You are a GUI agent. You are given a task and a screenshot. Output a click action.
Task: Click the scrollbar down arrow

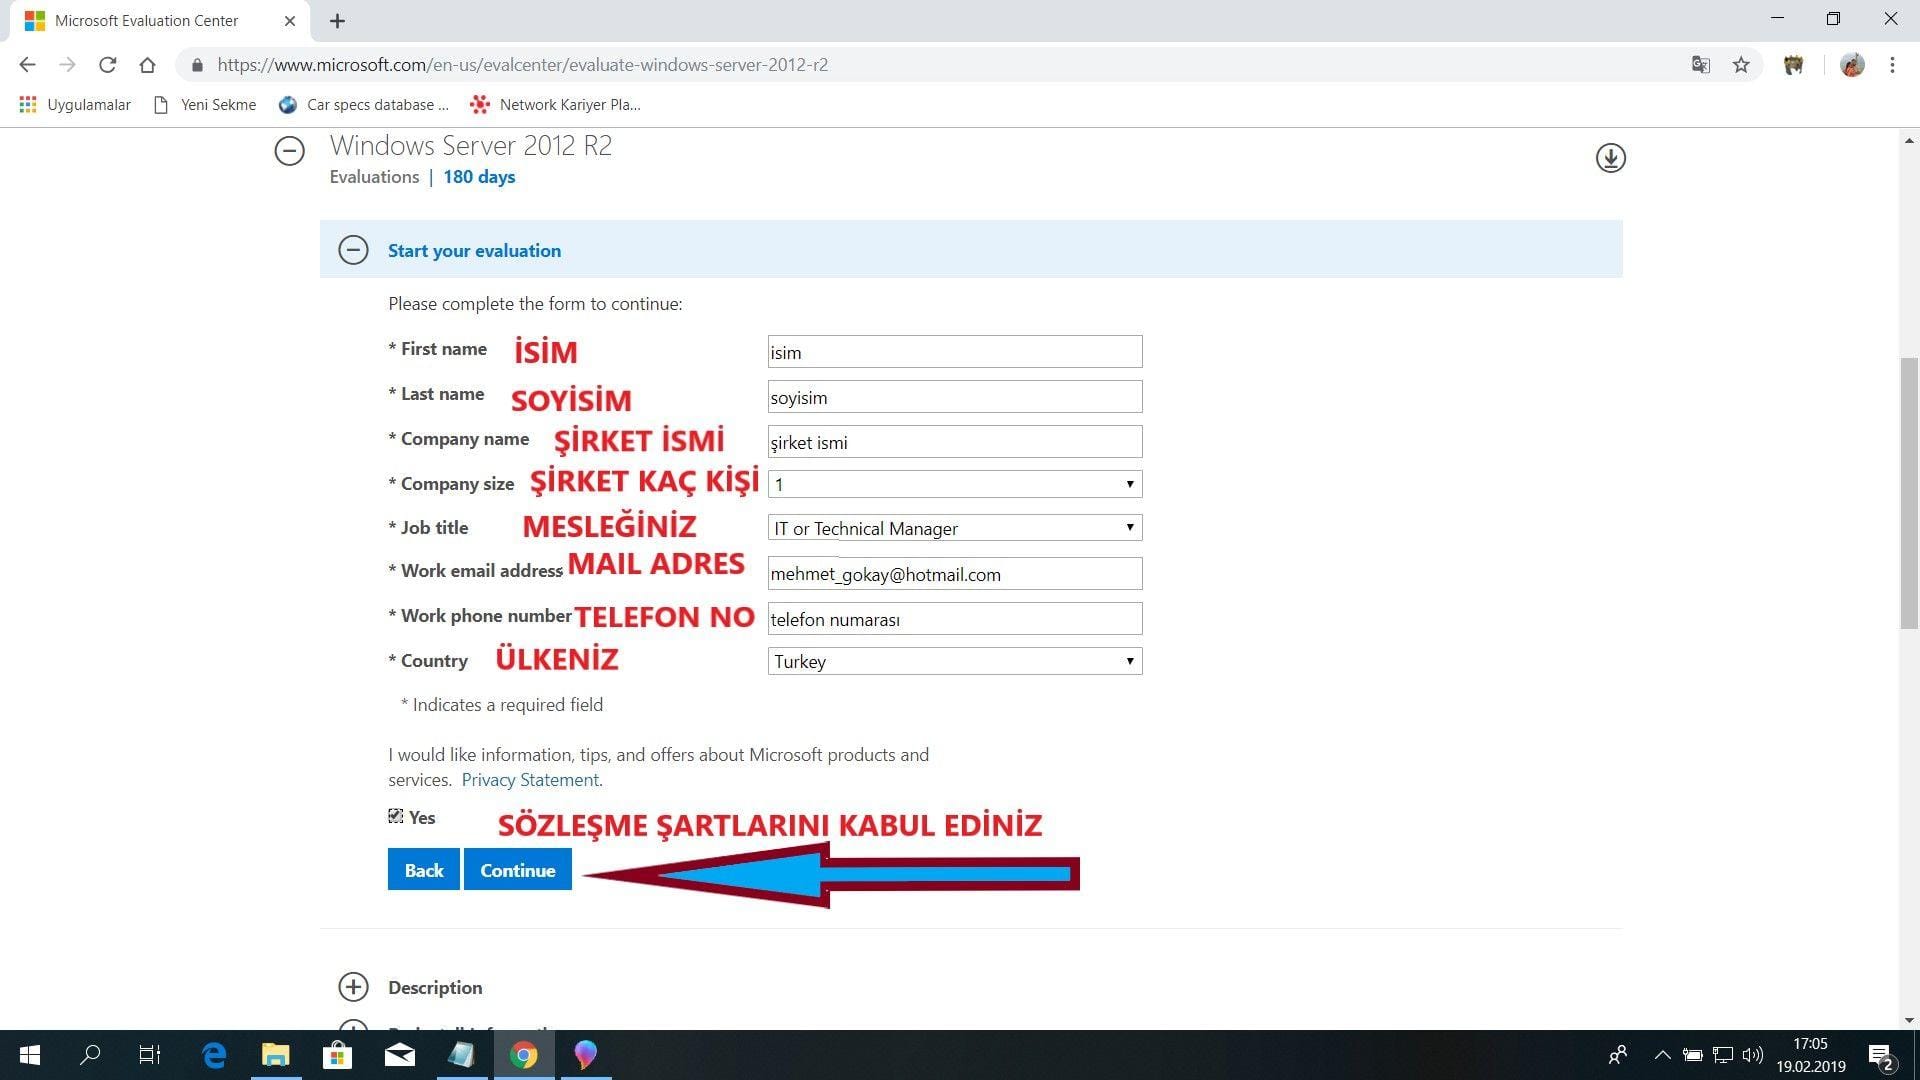click(1909, 1020)
